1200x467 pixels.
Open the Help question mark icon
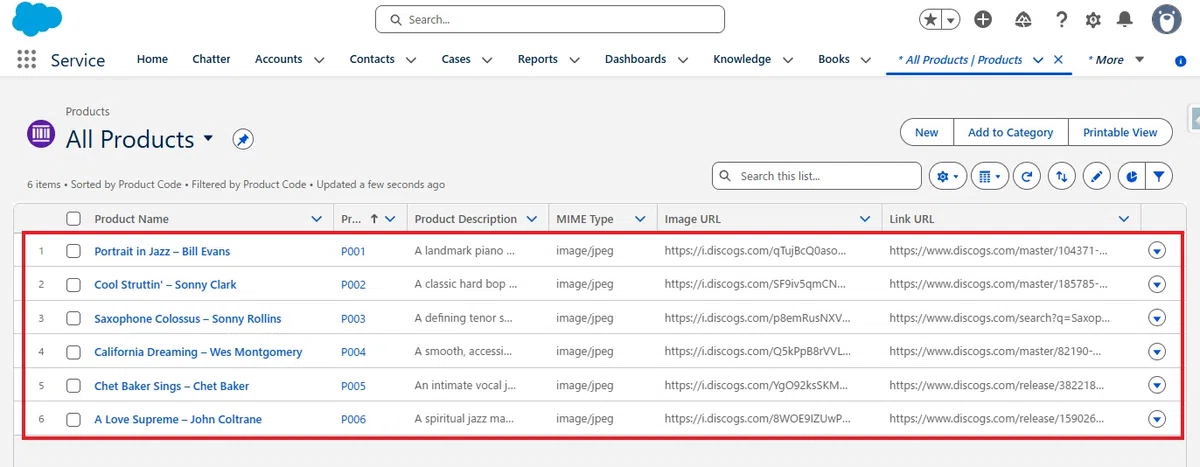(x=1062, y=19)
